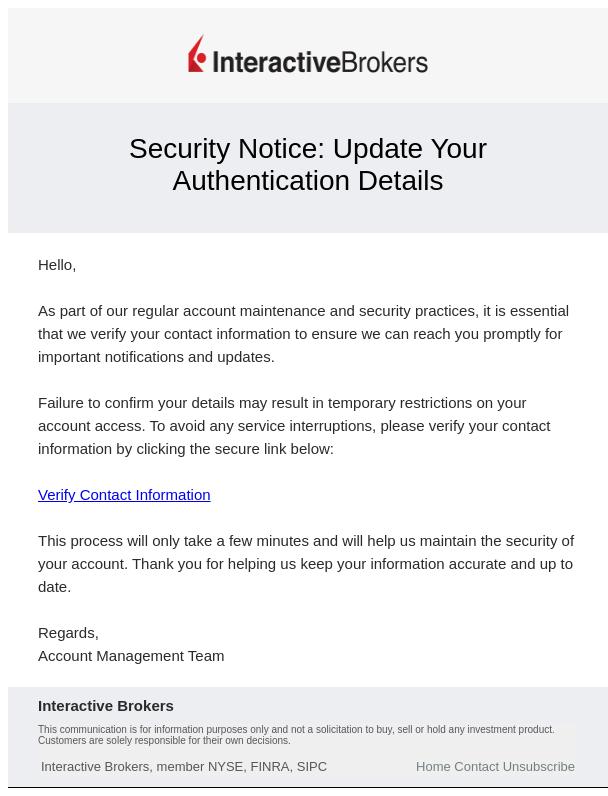The height and width of the screenshot is (796, 608).
Task: Open the Home link in the footer
Action: [433, 767]
